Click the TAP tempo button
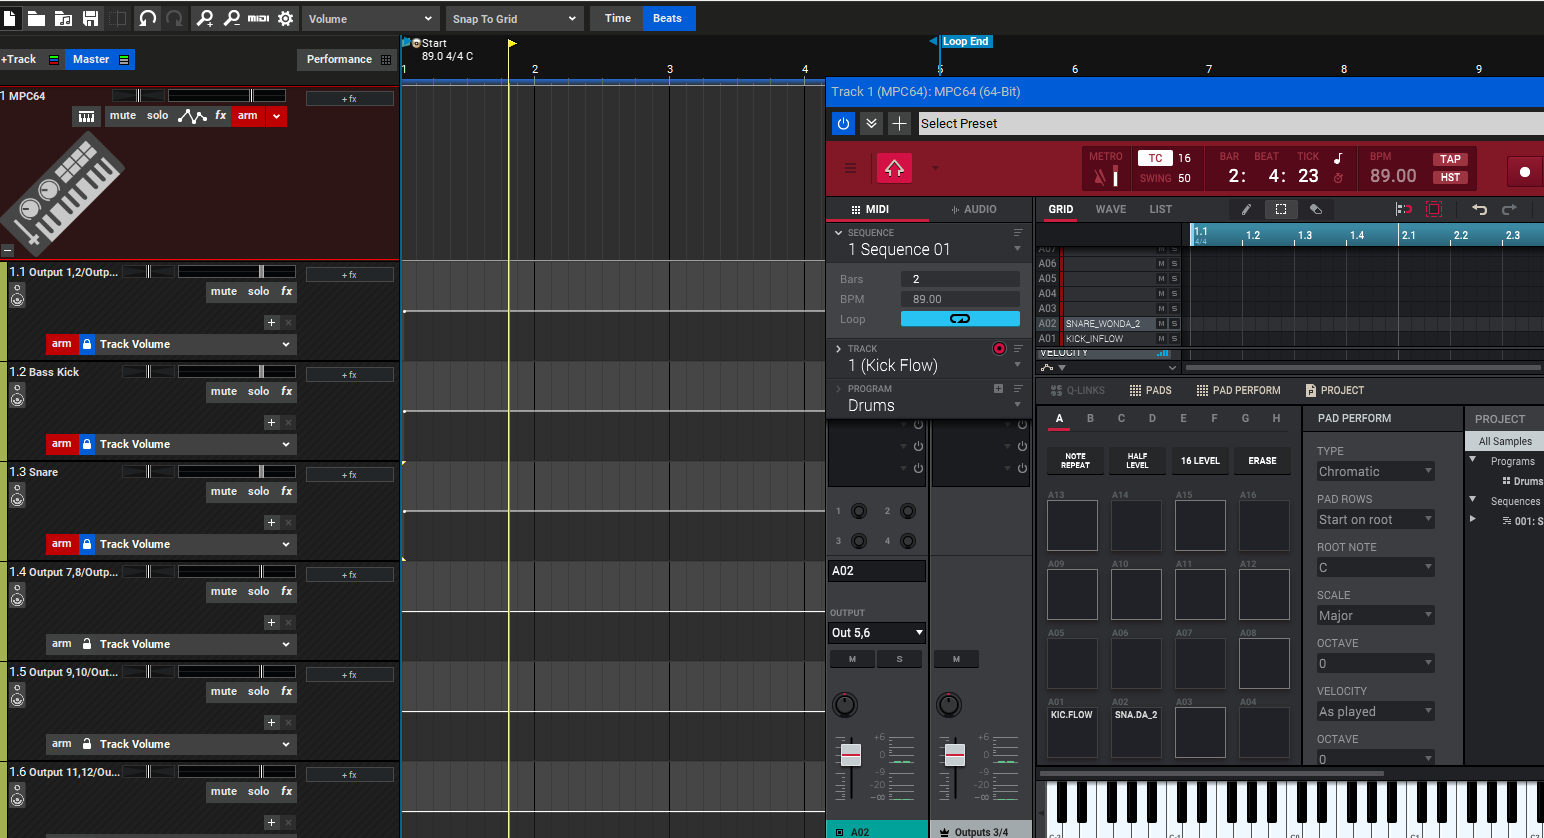Viewport: 1544px width, 838px height. [1450, 159]
